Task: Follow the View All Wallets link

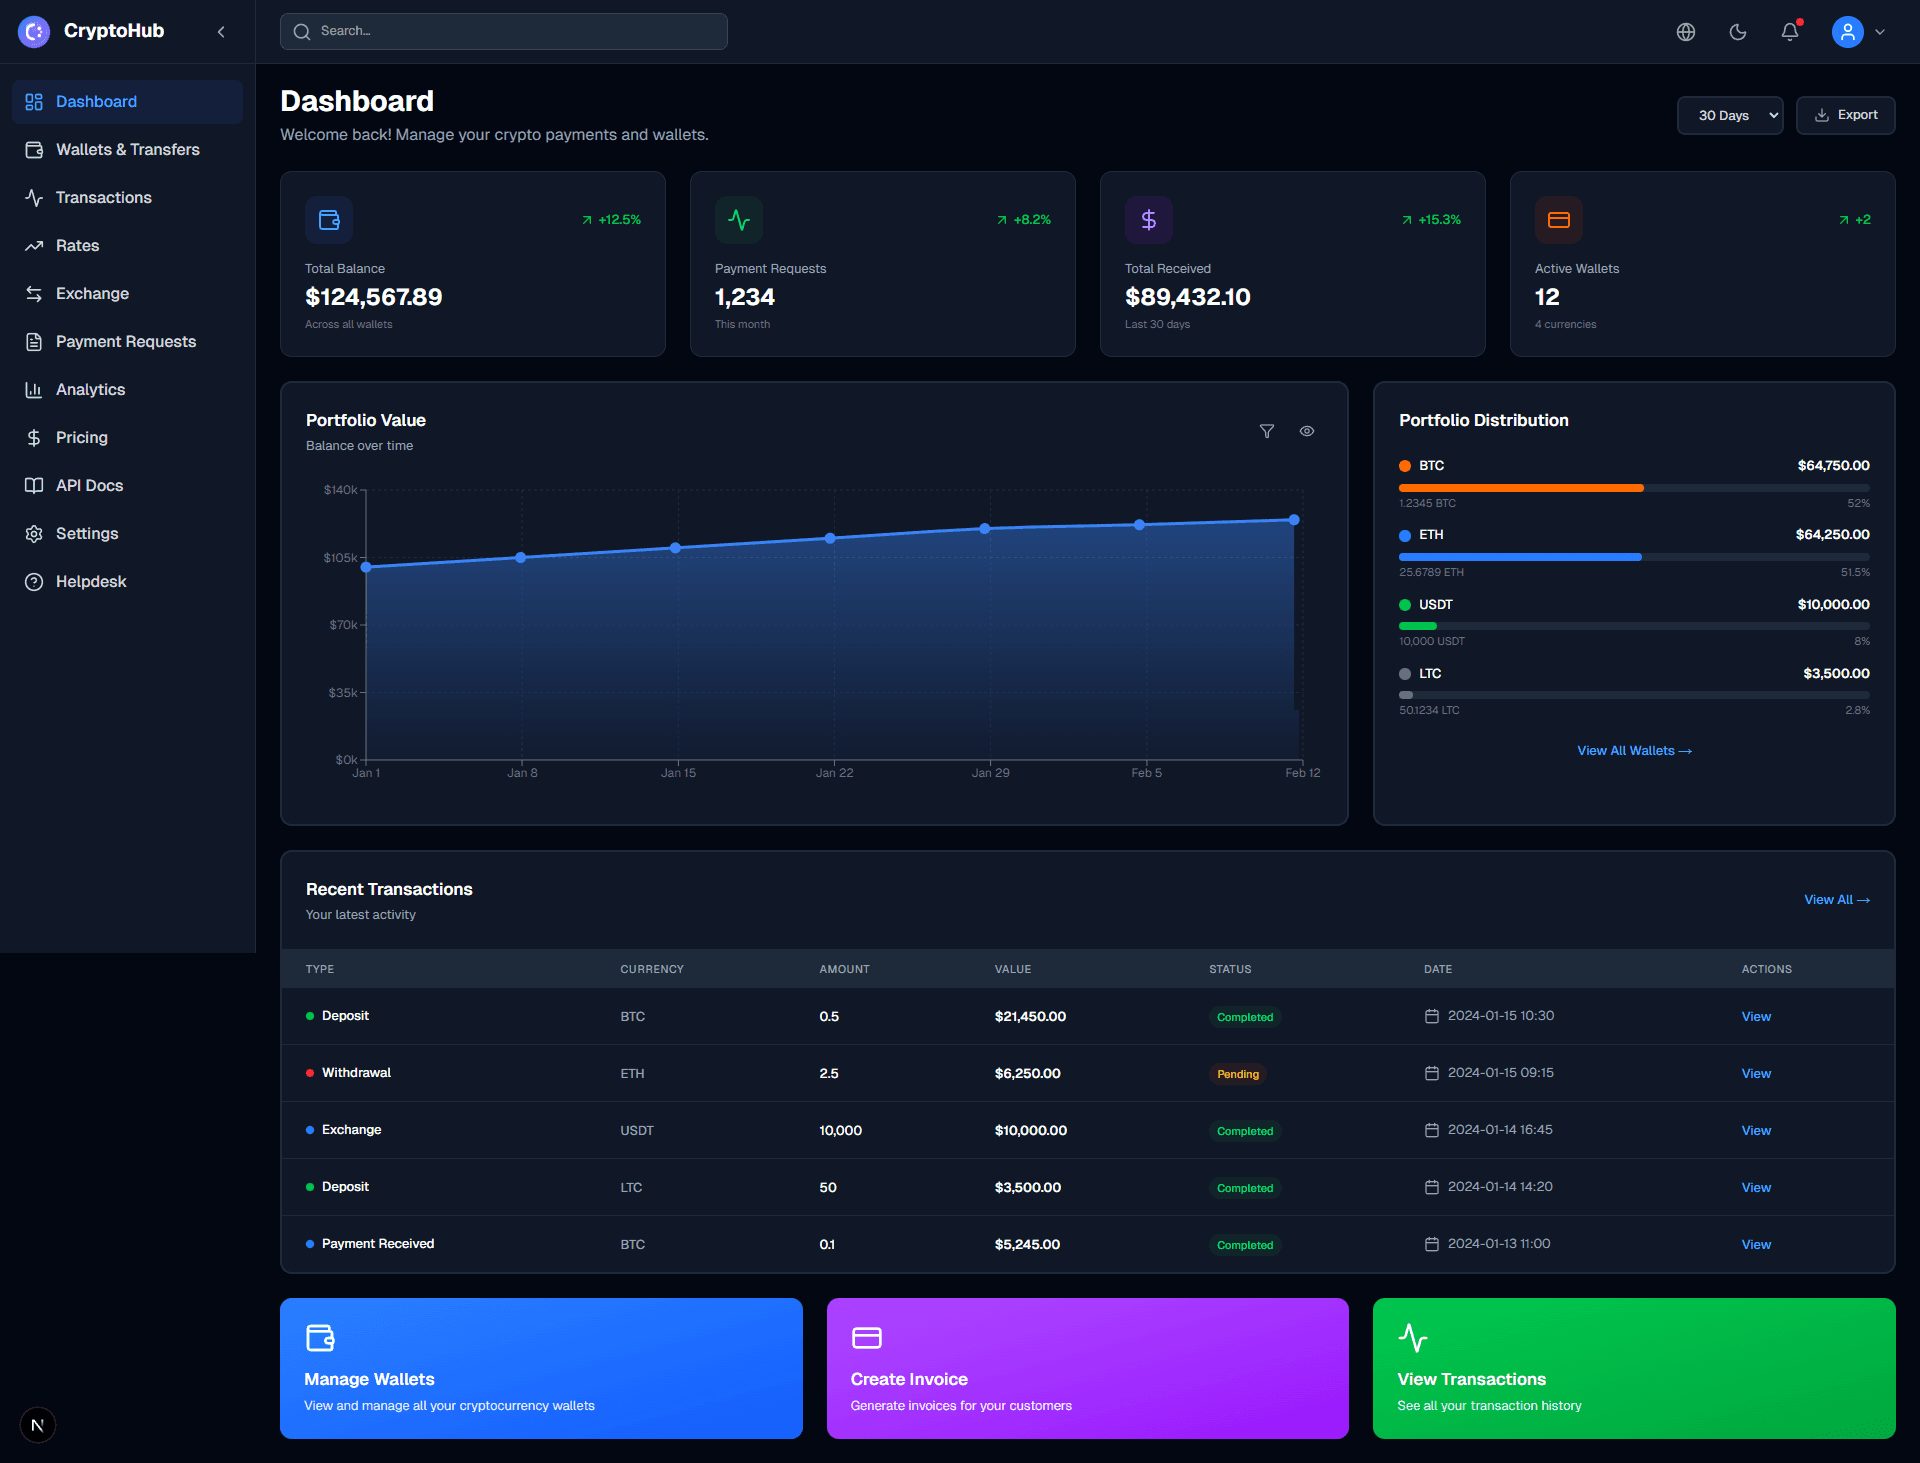Action: point(1634,751)
